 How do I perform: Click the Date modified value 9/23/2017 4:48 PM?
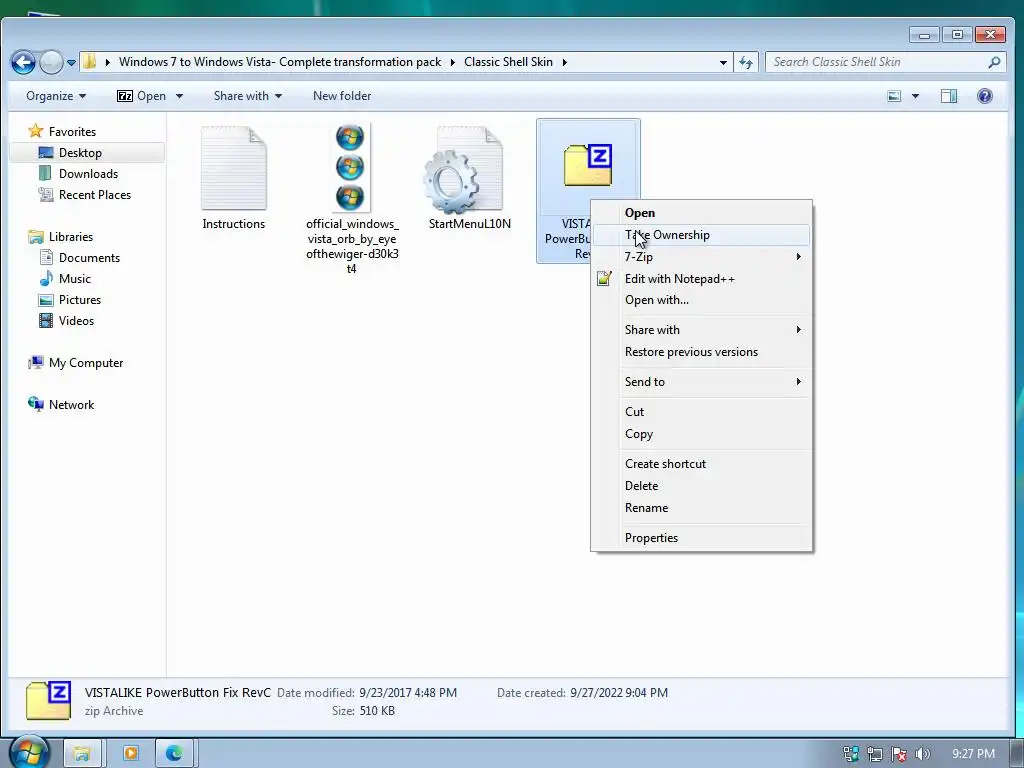pyautogui.click(x=408, y=693)
